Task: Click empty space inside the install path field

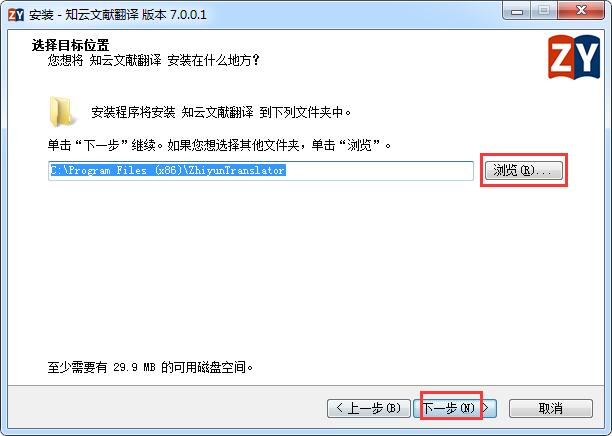Action: click(x=379, y=171)
